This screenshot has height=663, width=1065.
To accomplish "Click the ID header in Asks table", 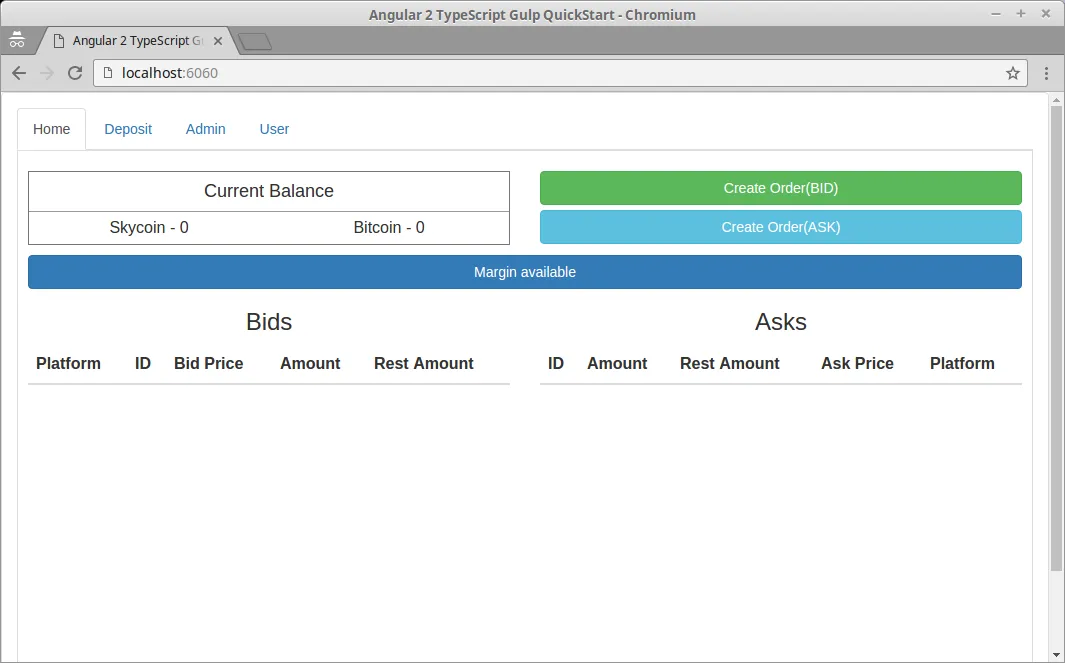I will pyautogui.click(x=556, y=363).
